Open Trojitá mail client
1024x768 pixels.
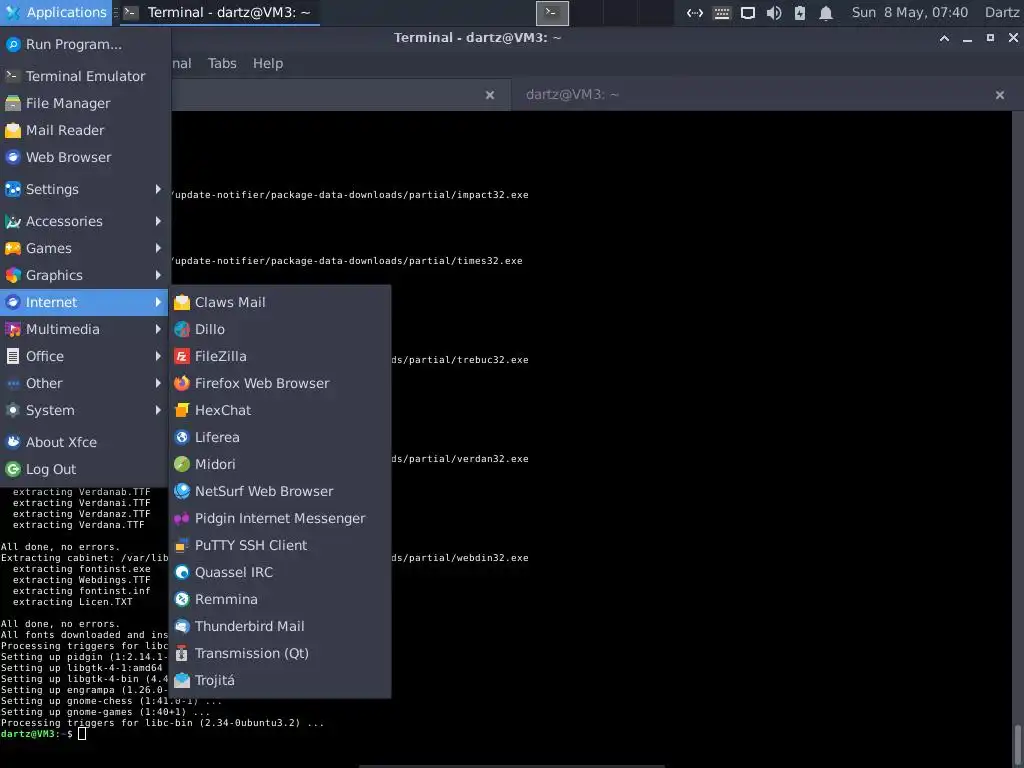point(280,680)
